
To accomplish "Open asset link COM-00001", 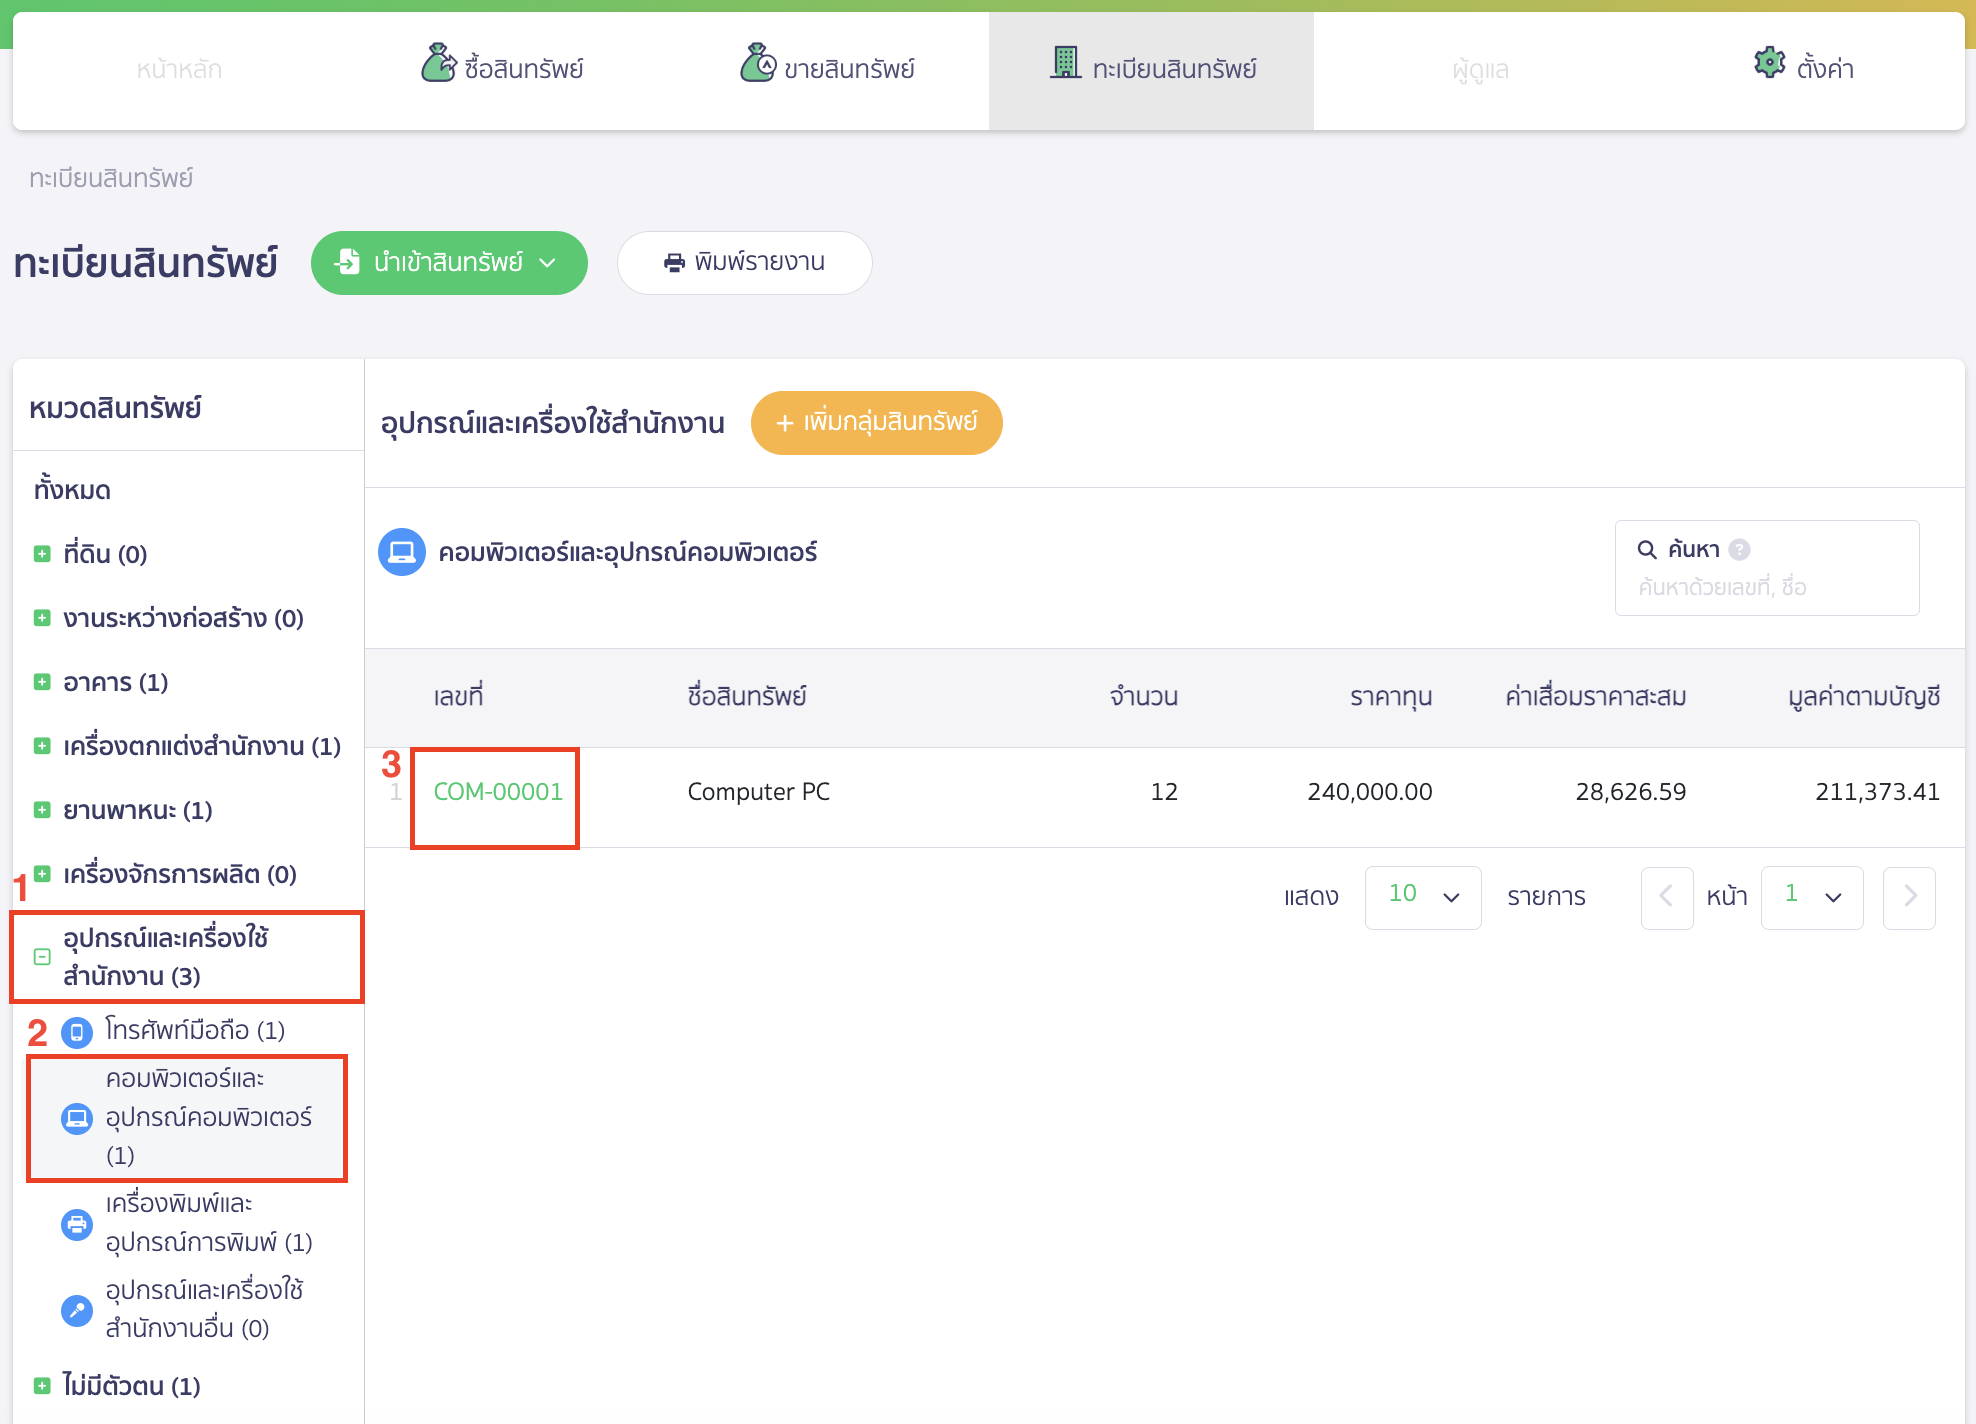I will (x=498, y=792).
